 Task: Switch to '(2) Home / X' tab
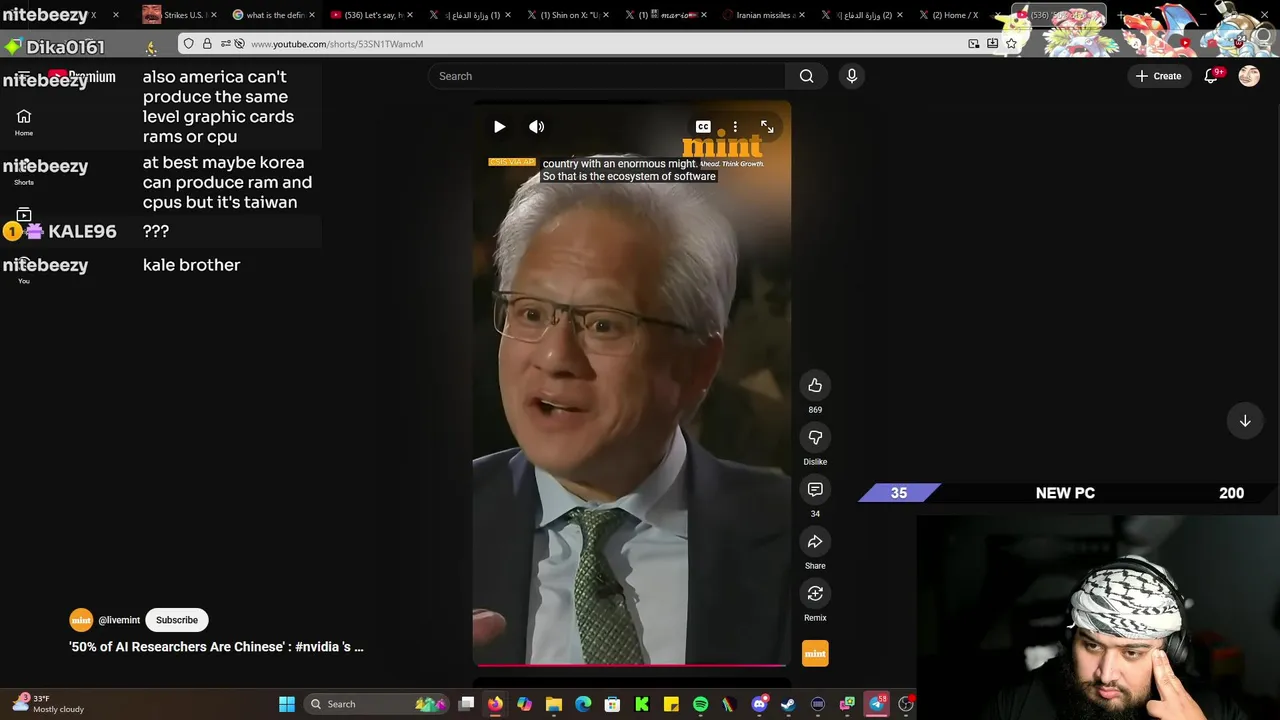[x=947, y=15]
